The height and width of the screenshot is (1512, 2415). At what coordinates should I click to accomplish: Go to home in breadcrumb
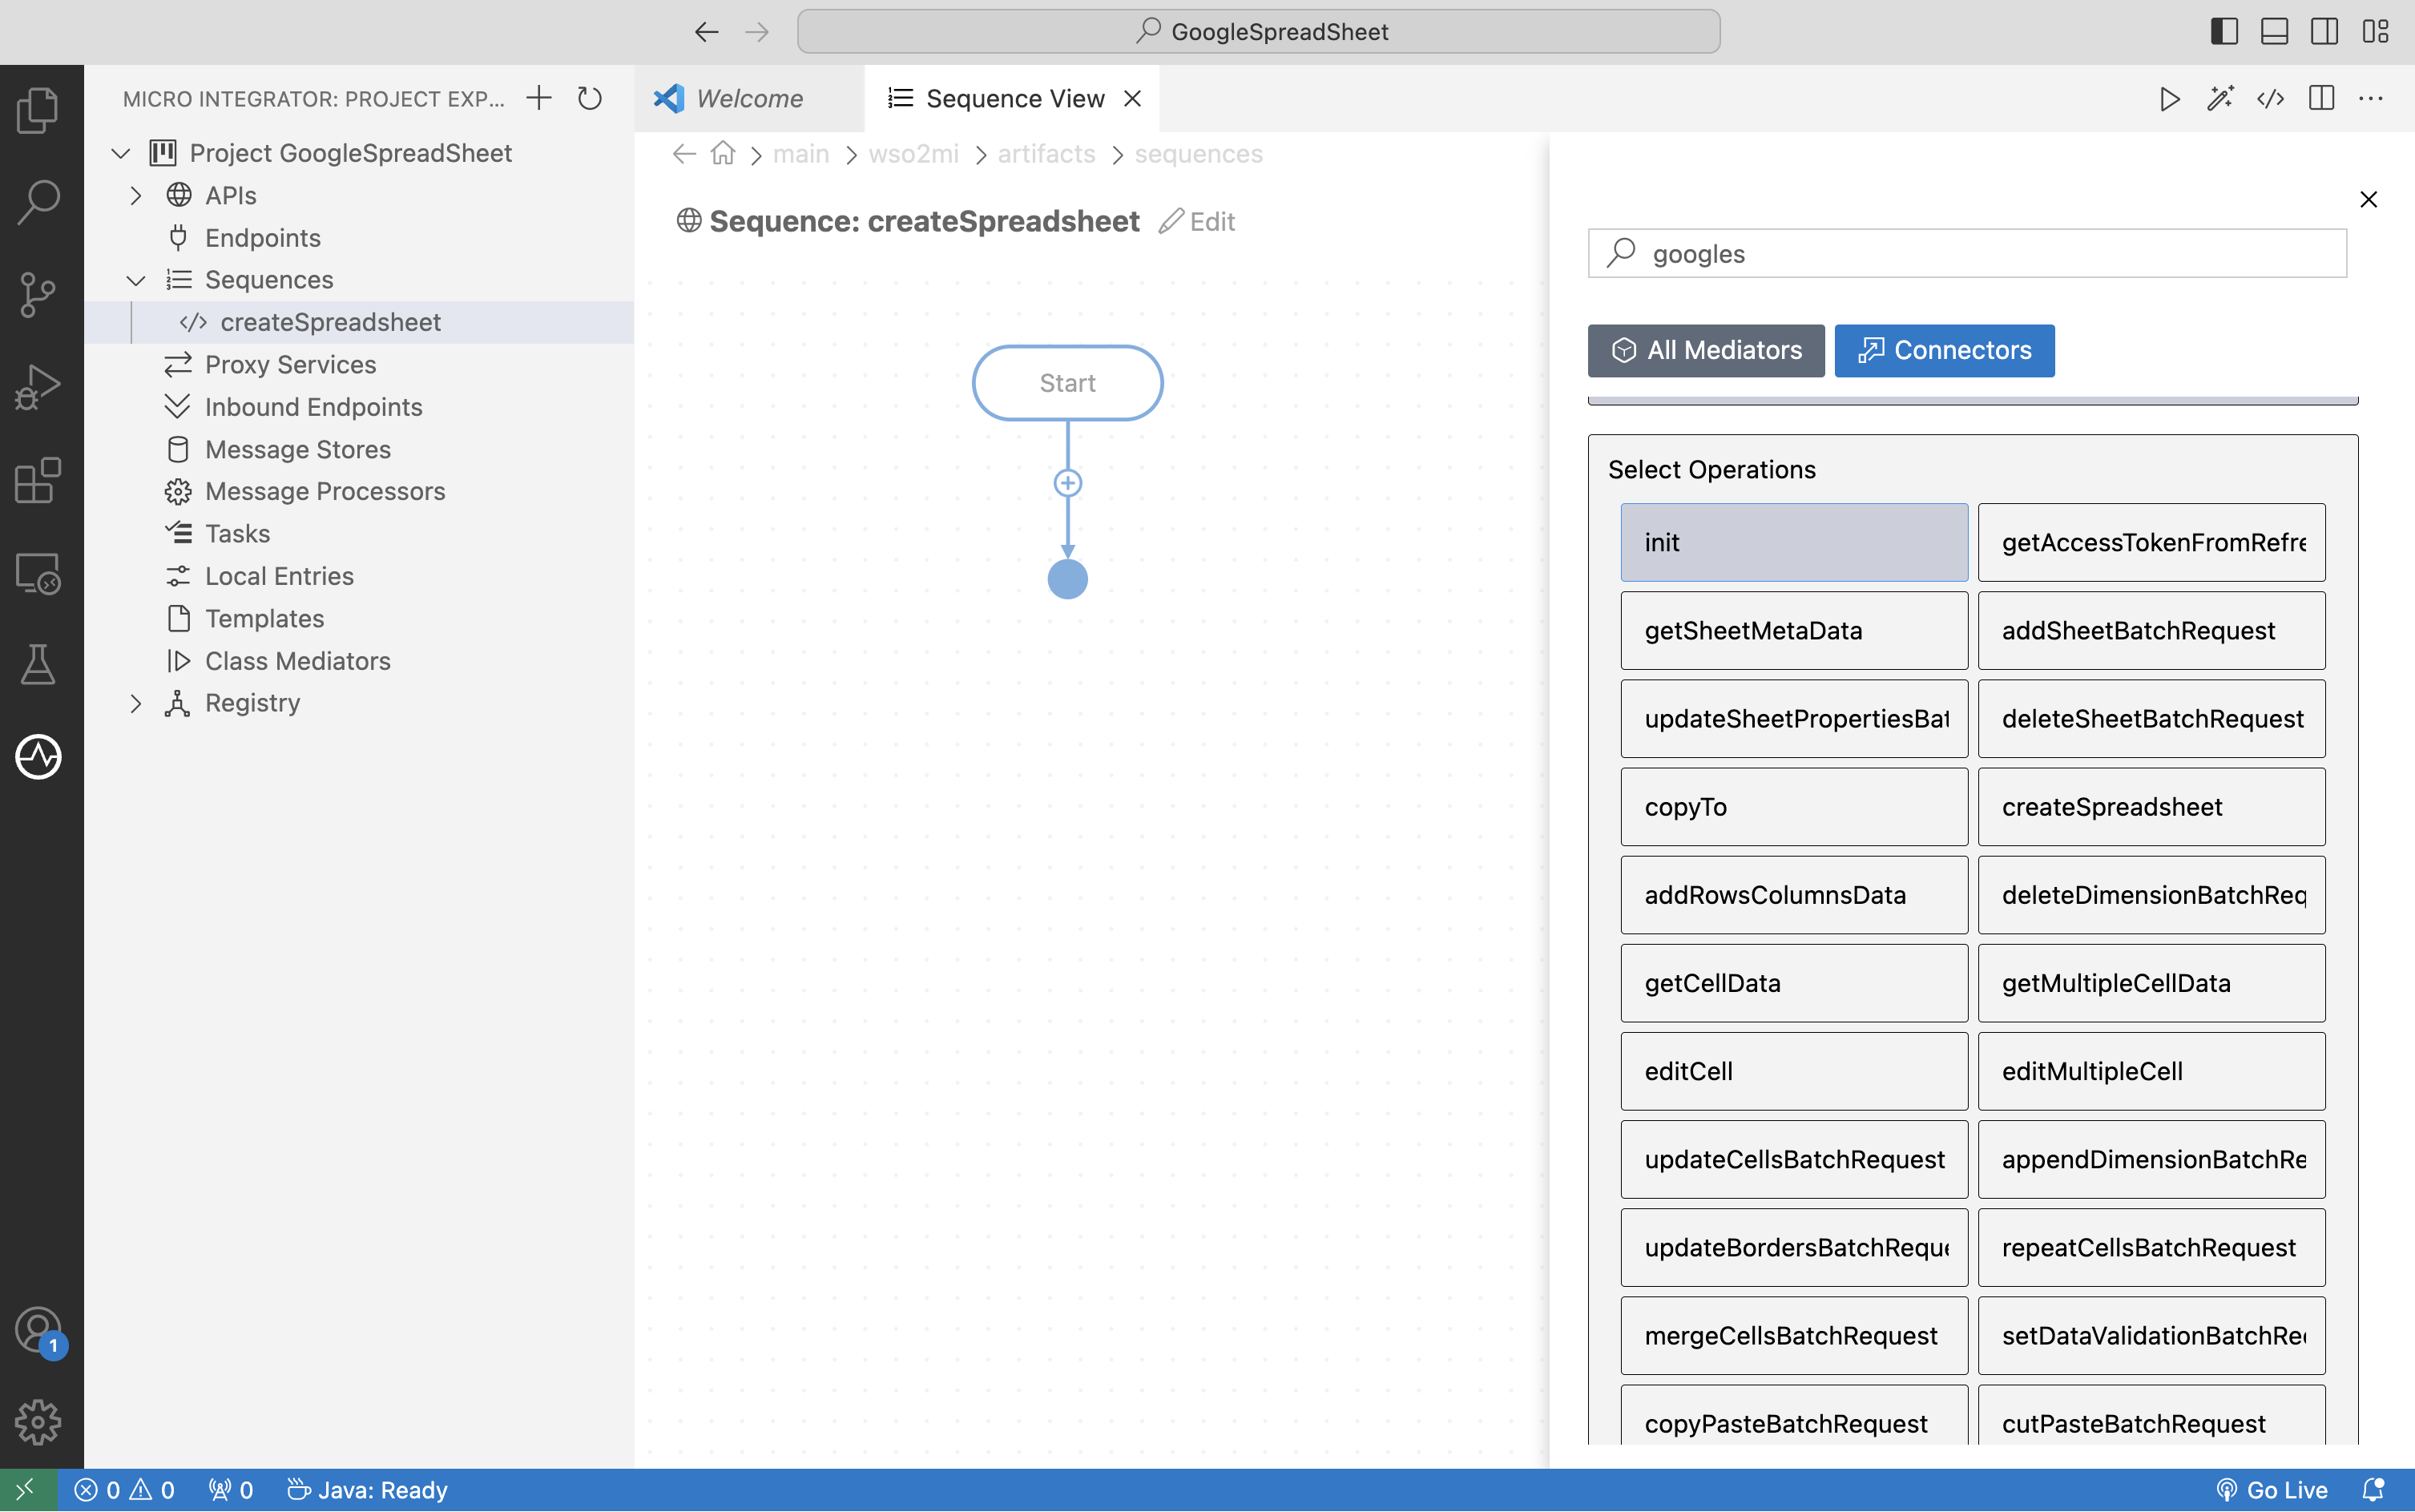point(723,153)
